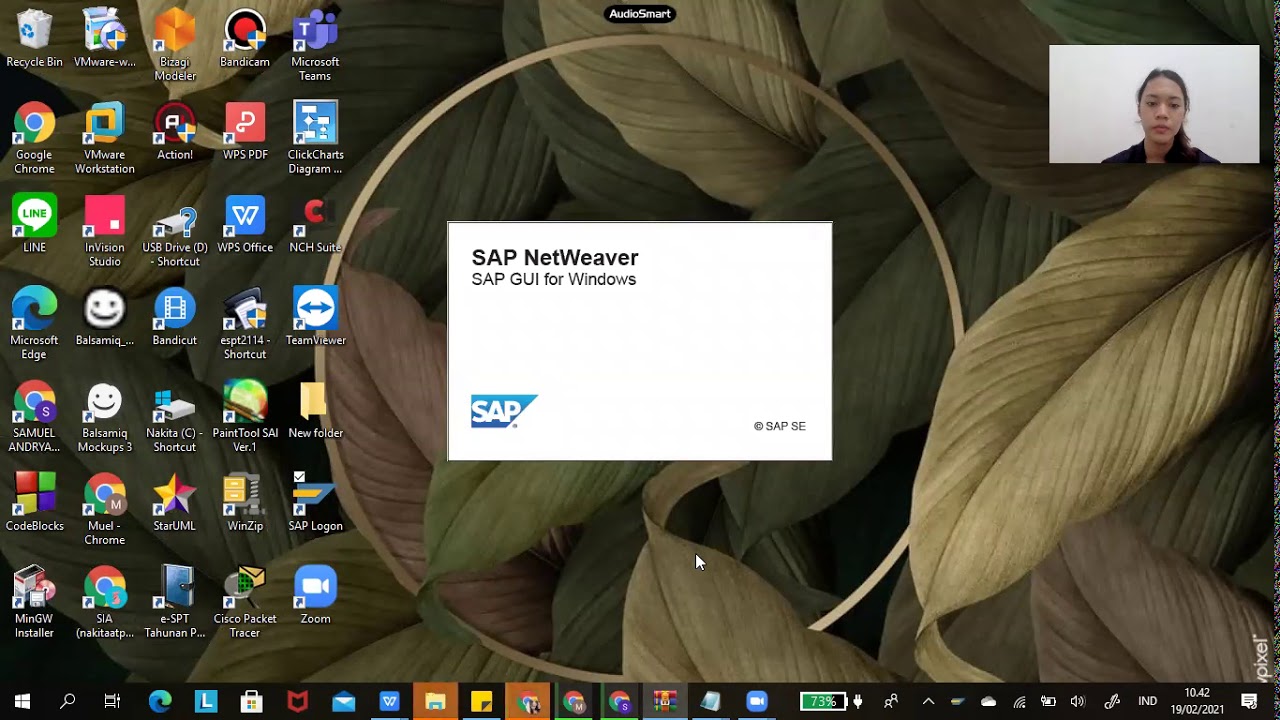Open the WPS Office desktop icon
This screenshot has width=1280, height=720.
[245, 225]
